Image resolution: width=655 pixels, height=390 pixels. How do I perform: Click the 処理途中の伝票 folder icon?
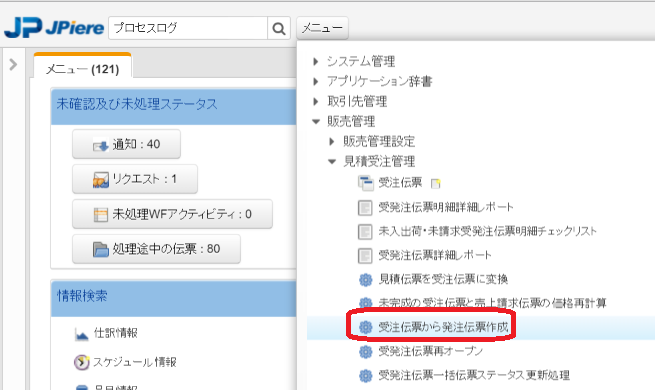coord(101,249)
